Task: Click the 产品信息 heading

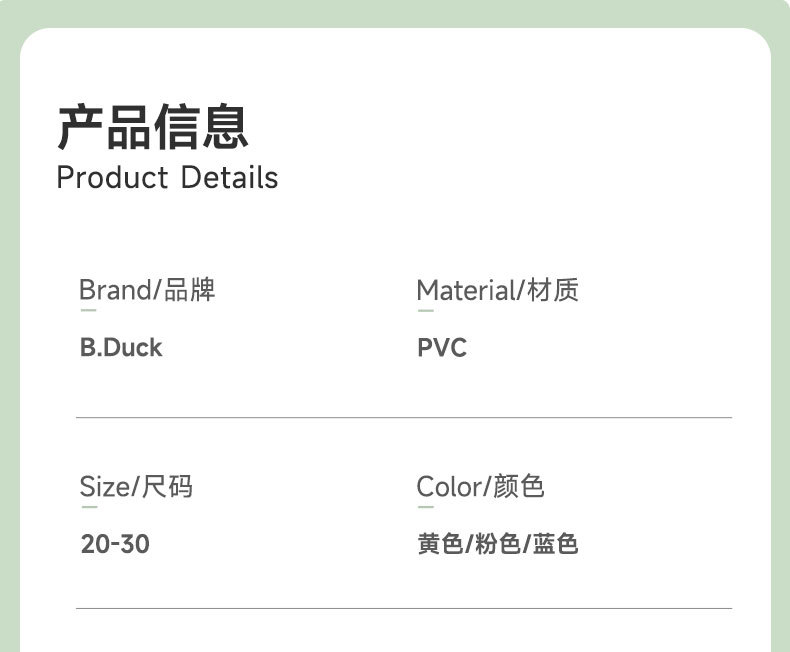Action: pyautogui.click(x=152, y=127)
